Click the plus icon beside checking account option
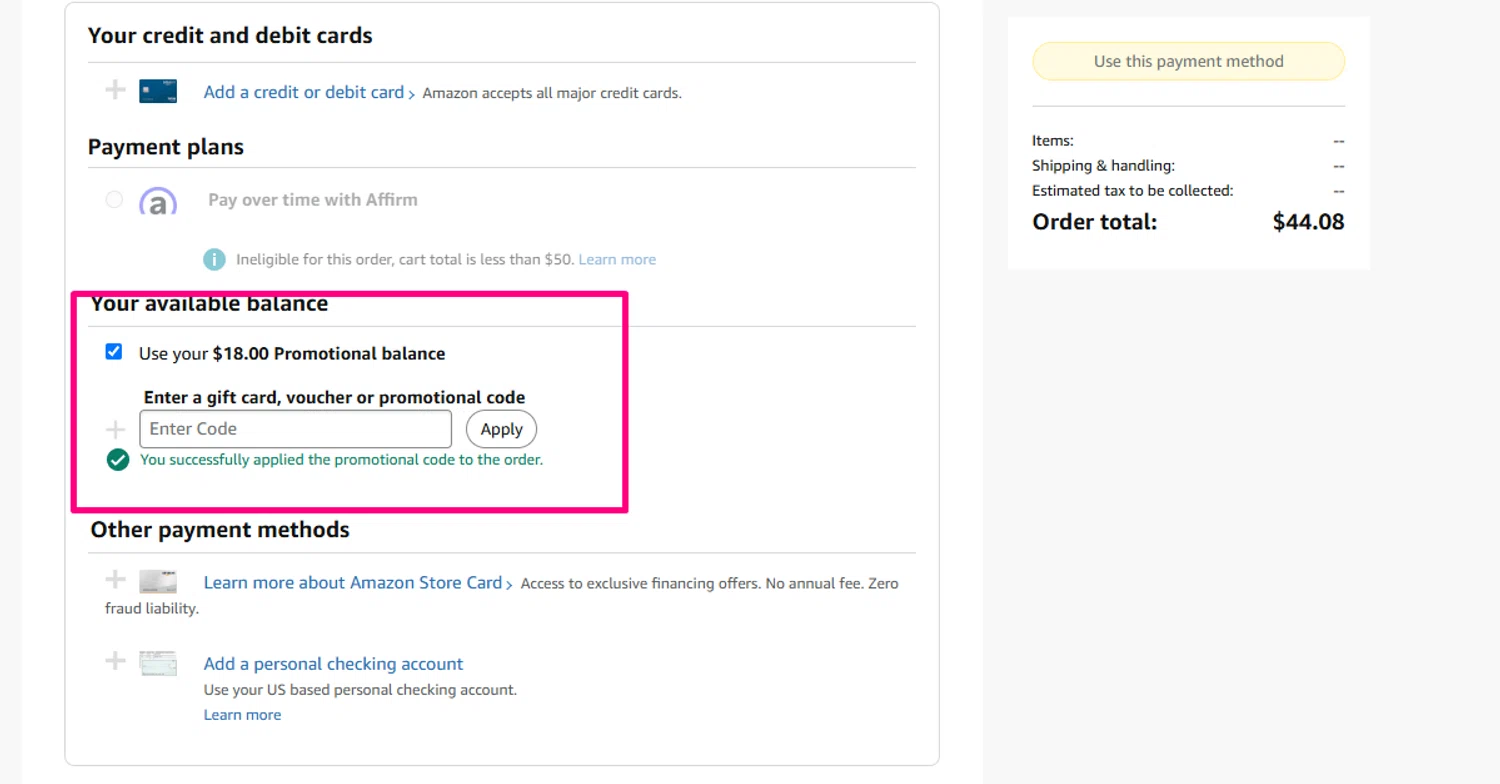The height and width of the screenshot is (784, 1500). [115, 661]
